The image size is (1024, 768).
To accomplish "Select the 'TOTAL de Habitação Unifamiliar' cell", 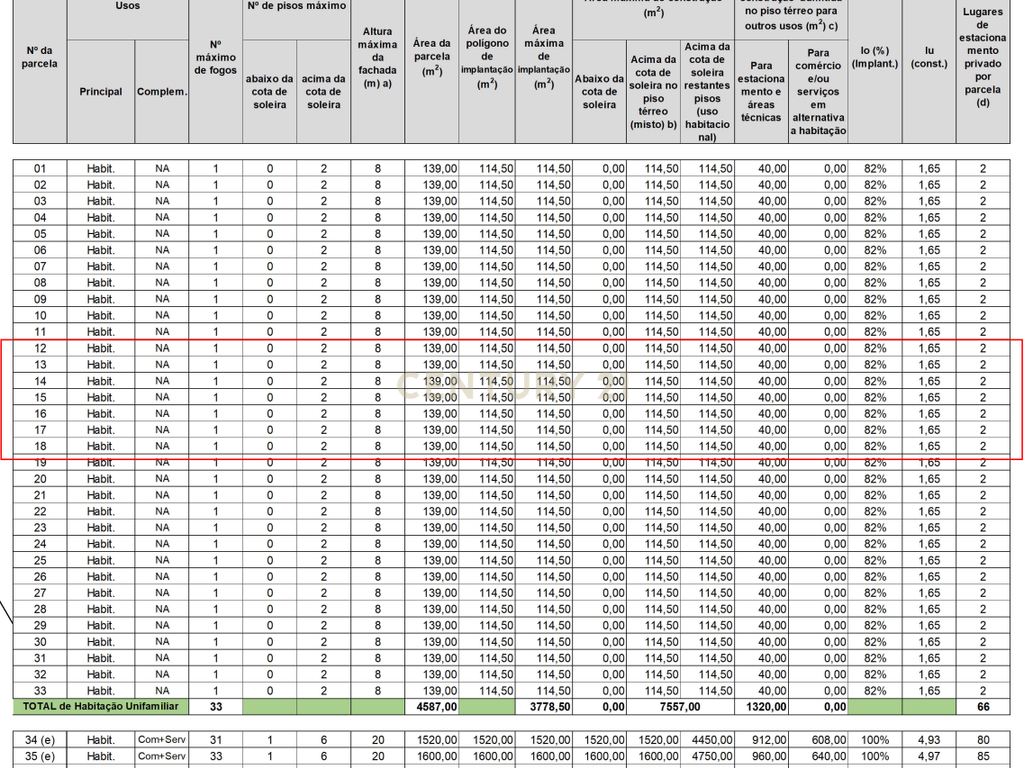I will point(101,707).
